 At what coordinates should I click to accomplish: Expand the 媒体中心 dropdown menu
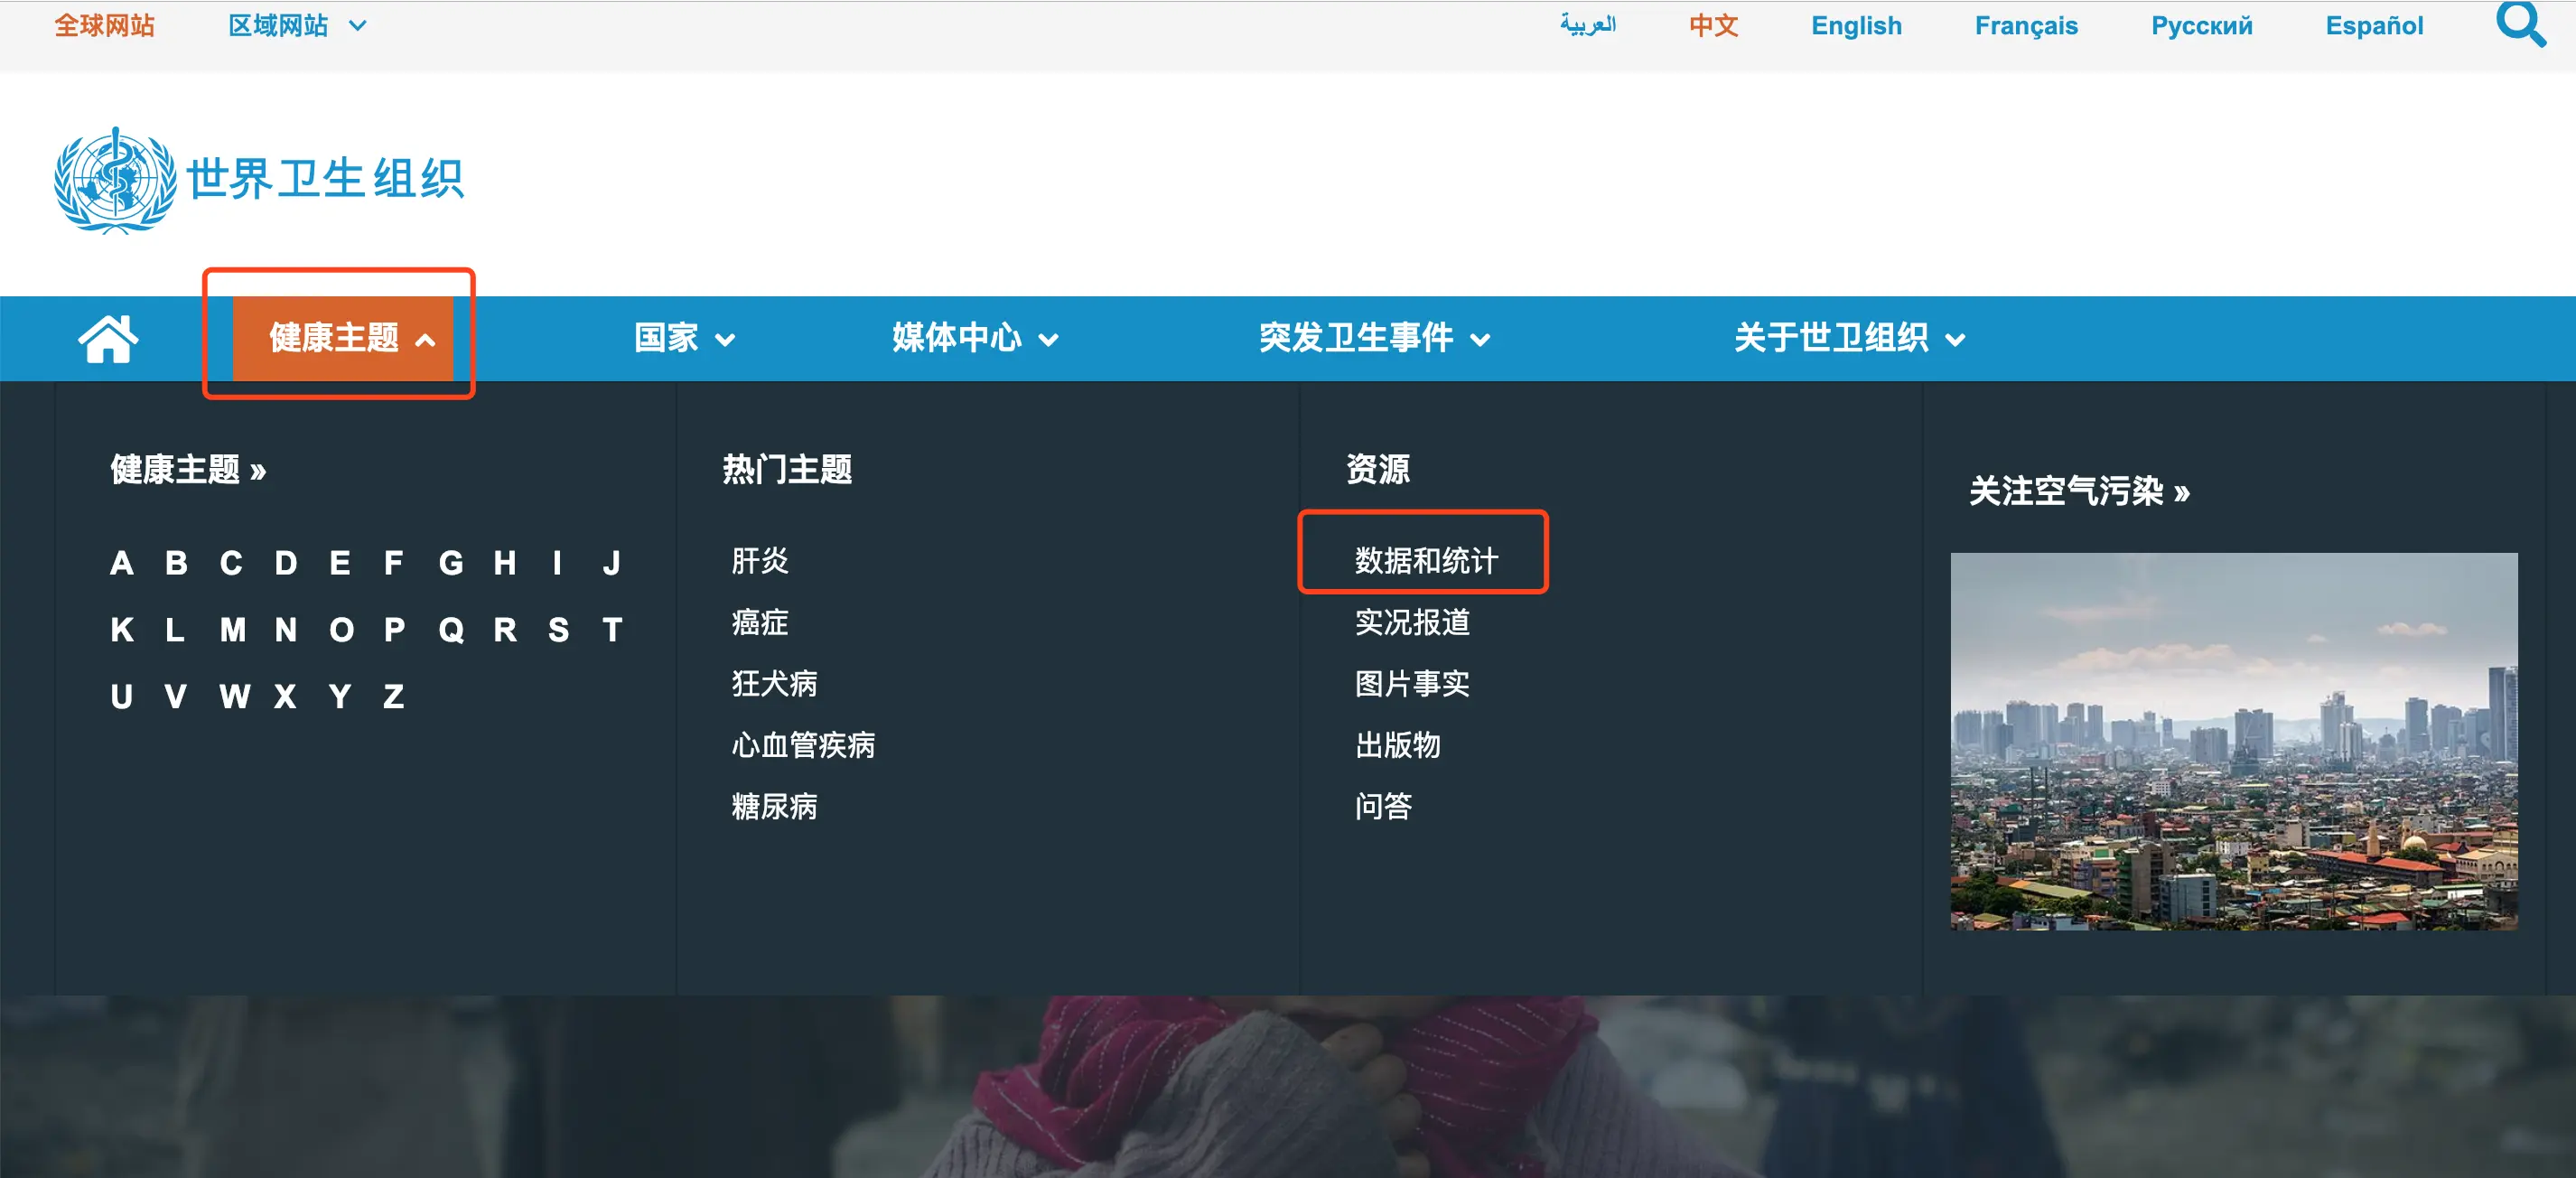point(974,338)
